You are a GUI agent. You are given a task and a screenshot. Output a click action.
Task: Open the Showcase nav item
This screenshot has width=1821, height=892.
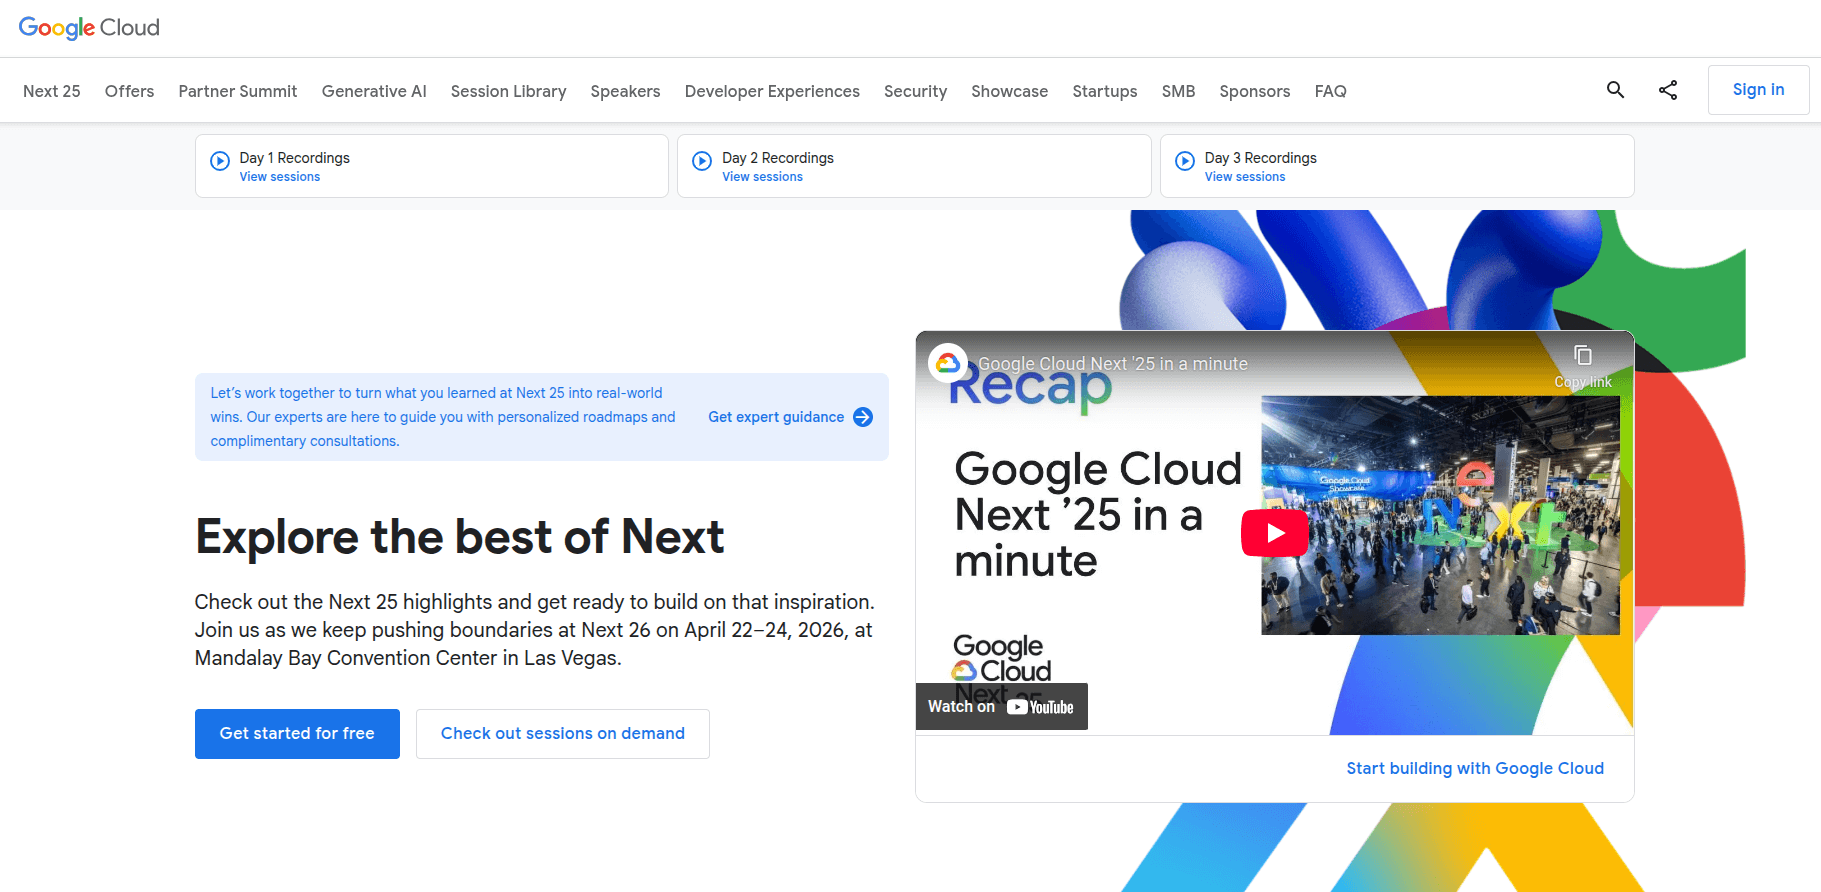tap(1010, 91)
